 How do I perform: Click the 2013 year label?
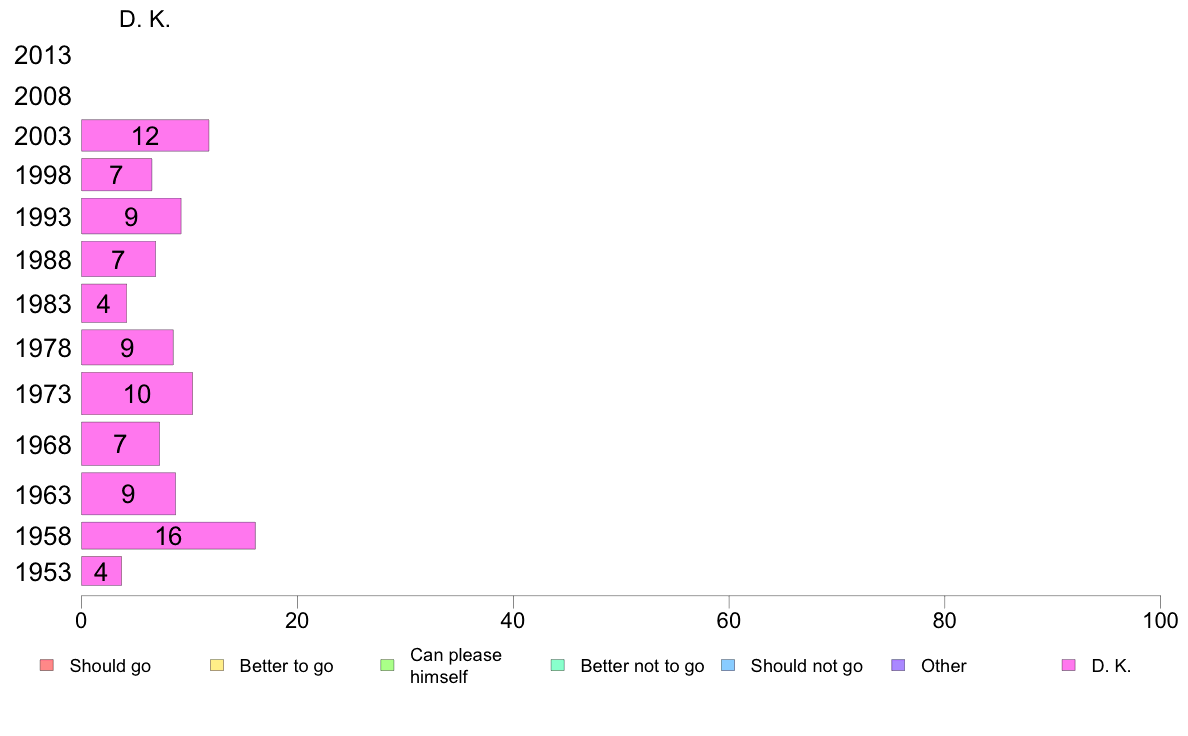click(42, 55)
